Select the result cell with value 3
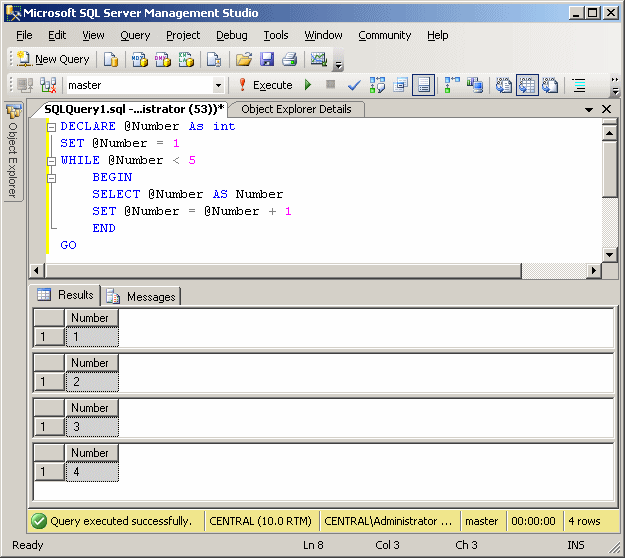625x558 pixels. 92,427
